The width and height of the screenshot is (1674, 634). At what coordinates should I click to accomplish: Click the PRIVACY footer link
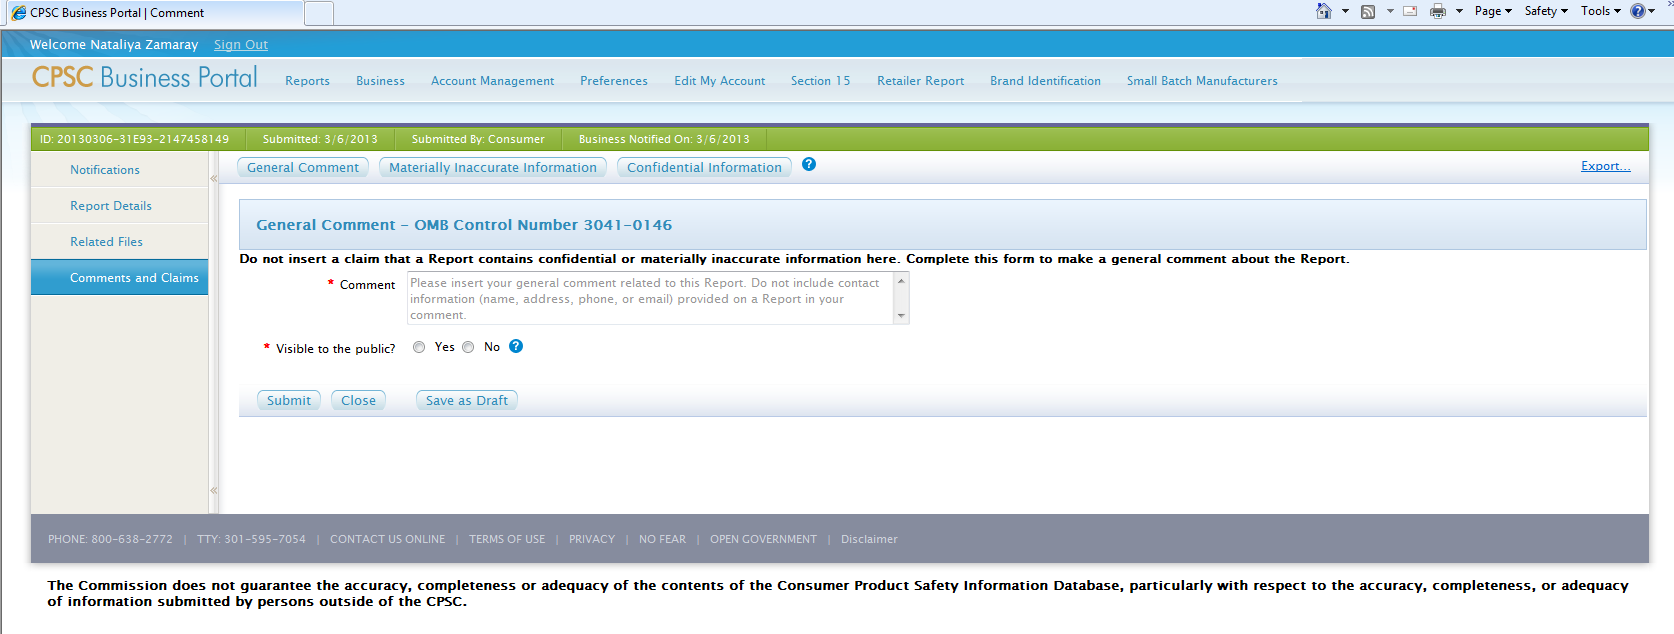pyautogui.click(x=592, y=539)
